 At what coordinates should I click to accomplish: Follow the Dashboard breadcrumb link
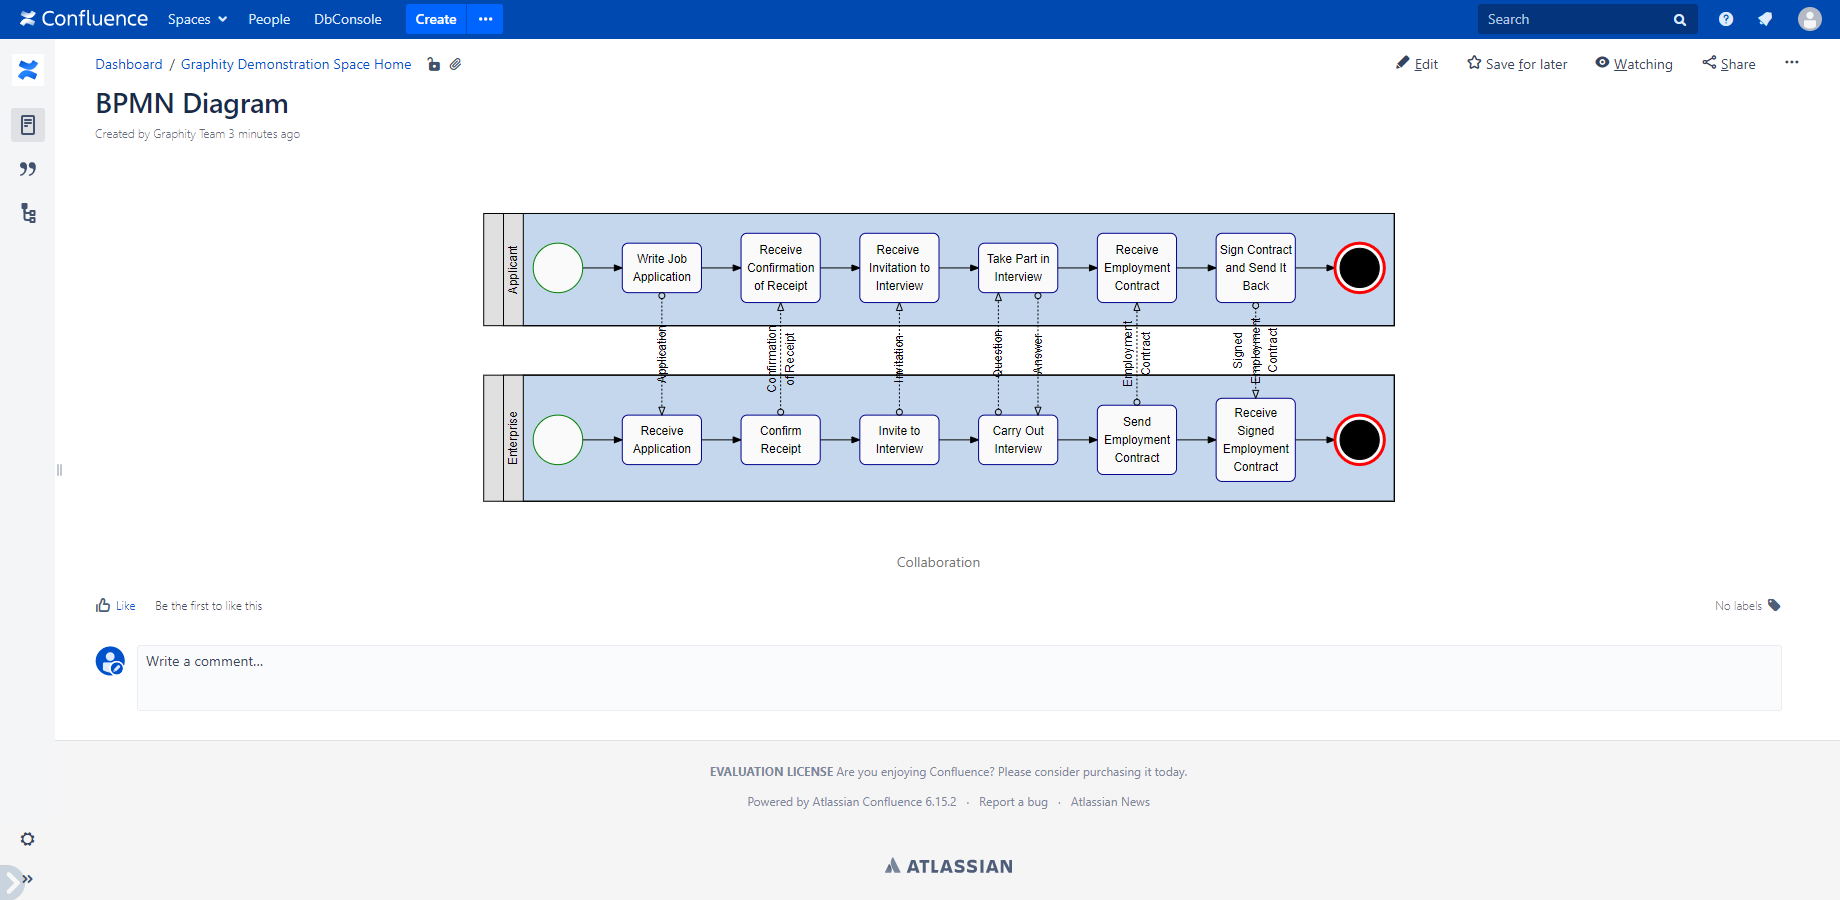point(128,64)
